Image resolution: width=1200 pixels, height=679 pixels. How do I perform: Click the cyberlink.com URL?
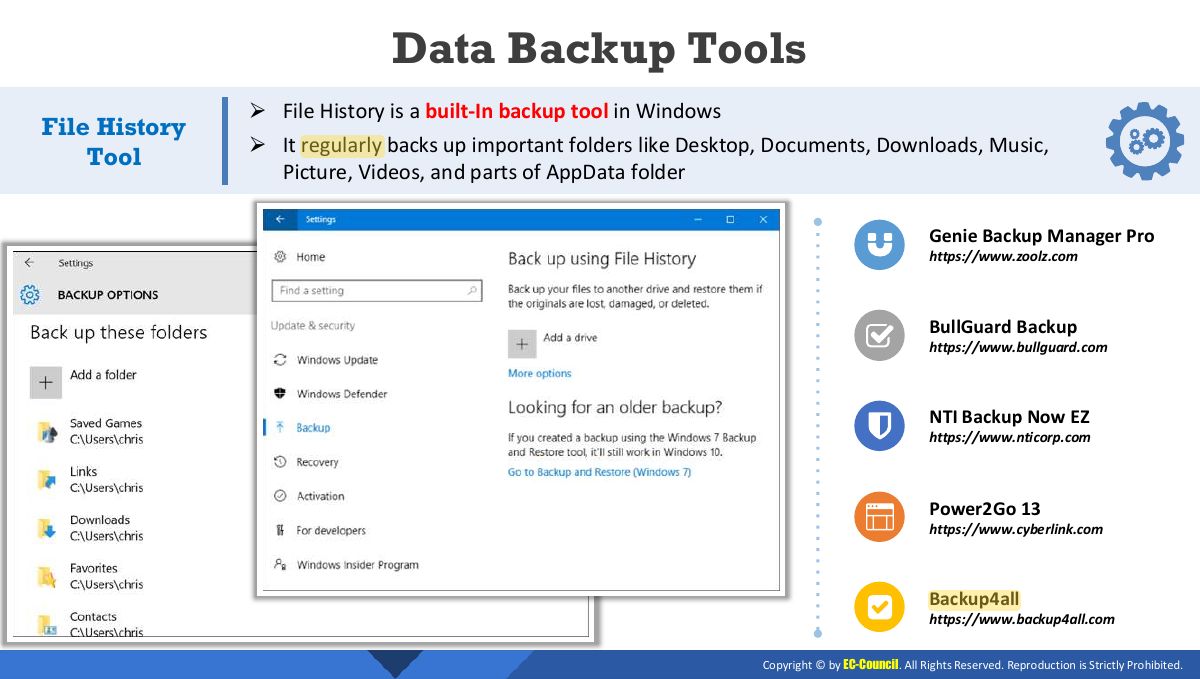[x=1016, y=529]
